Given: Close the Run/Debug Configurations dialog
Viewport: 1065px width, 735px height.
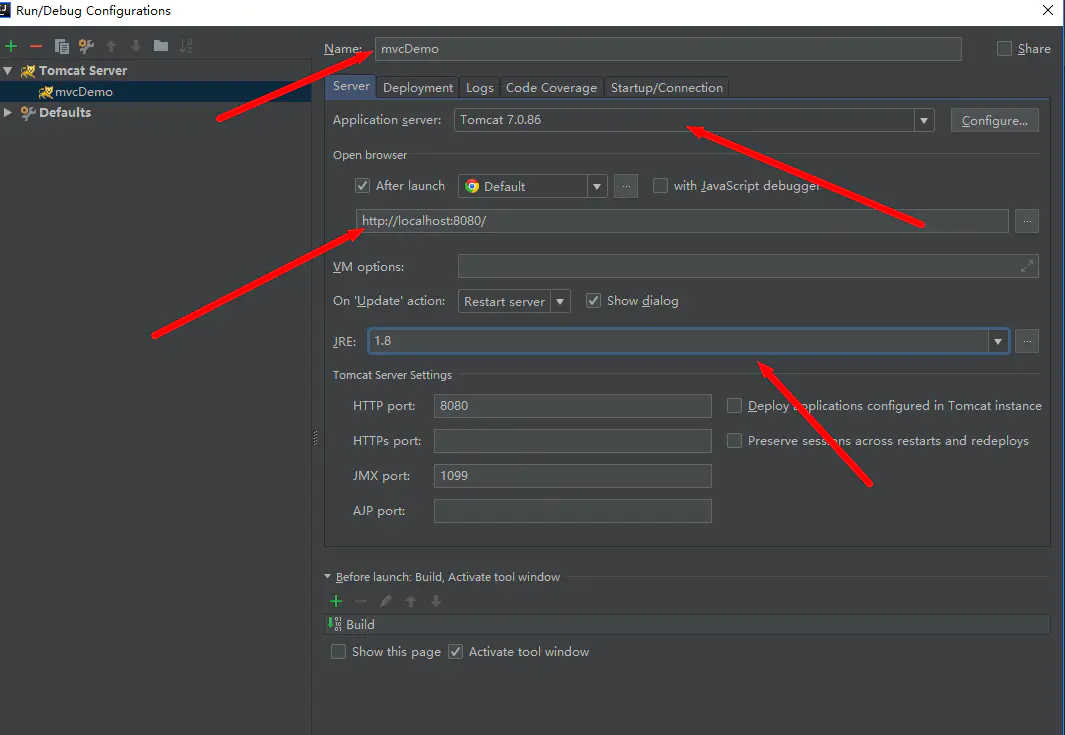Looking at the screenshot, I should (x=1048, y=10).
